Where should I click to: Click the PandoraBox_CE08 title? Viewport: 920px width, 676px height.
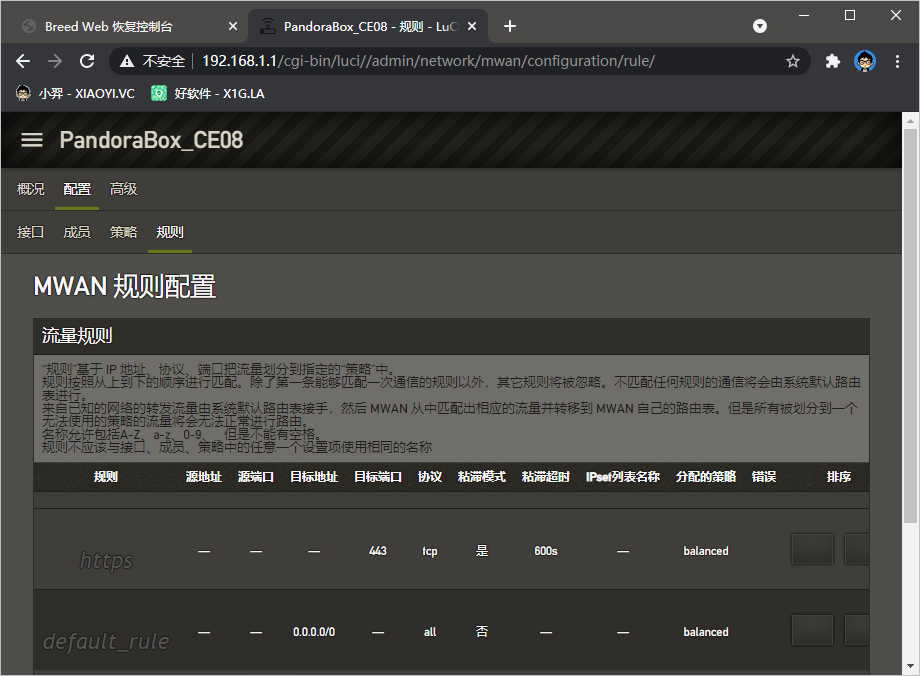[151, 140]
